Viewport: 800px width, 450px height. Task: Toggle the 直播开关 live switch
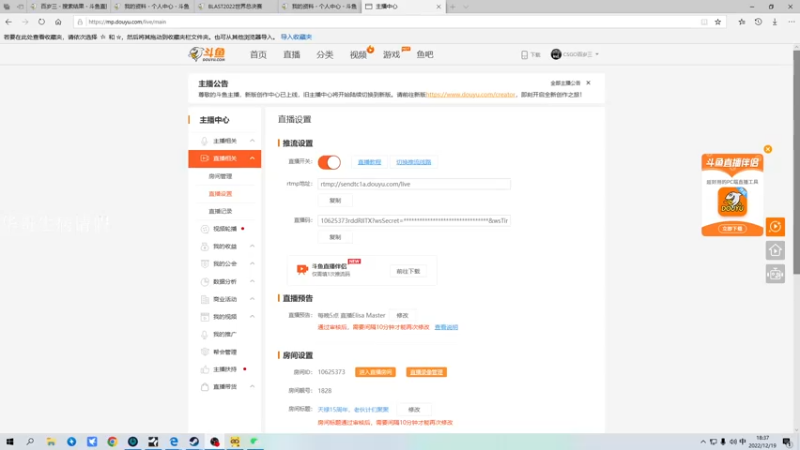coord(329,162)
